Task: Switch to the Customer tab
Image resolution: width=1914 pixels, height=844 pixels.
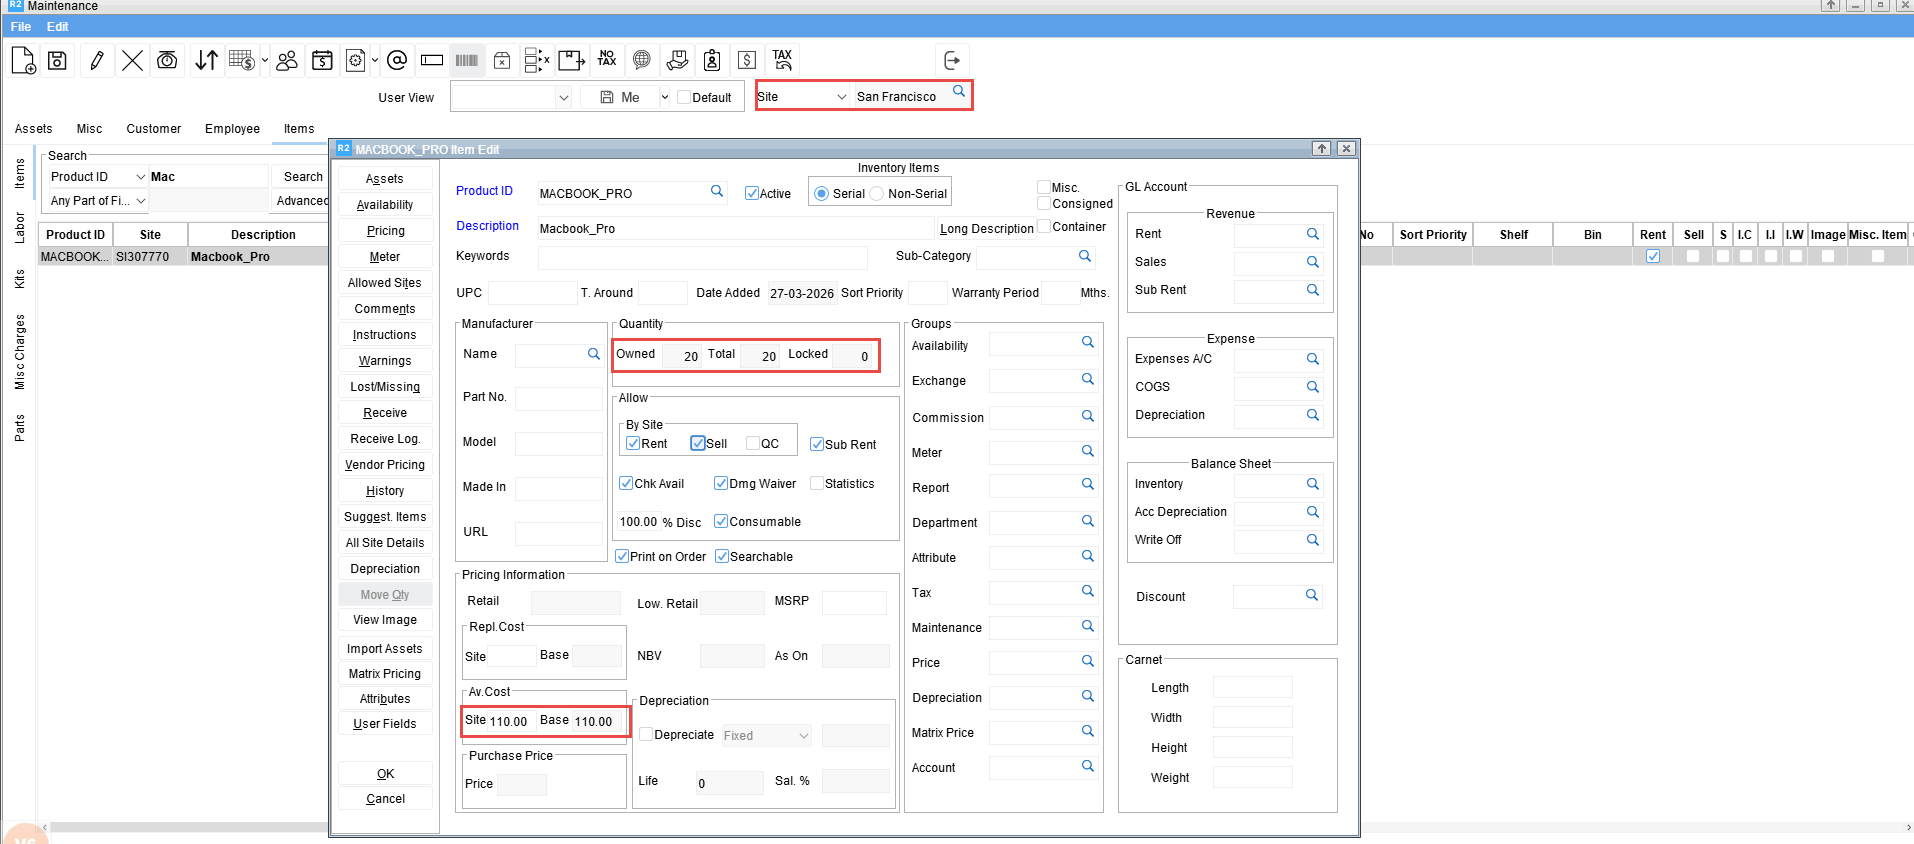Action: 153,129
